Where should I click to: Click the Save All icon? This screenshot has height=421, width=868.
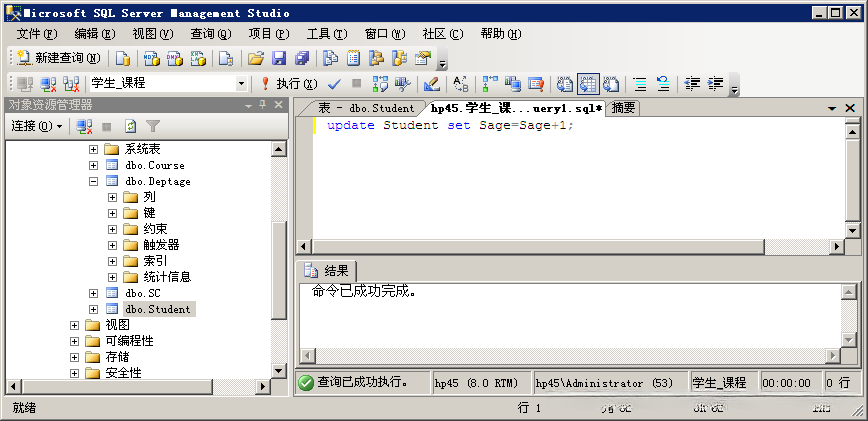[x=302, y=58]
